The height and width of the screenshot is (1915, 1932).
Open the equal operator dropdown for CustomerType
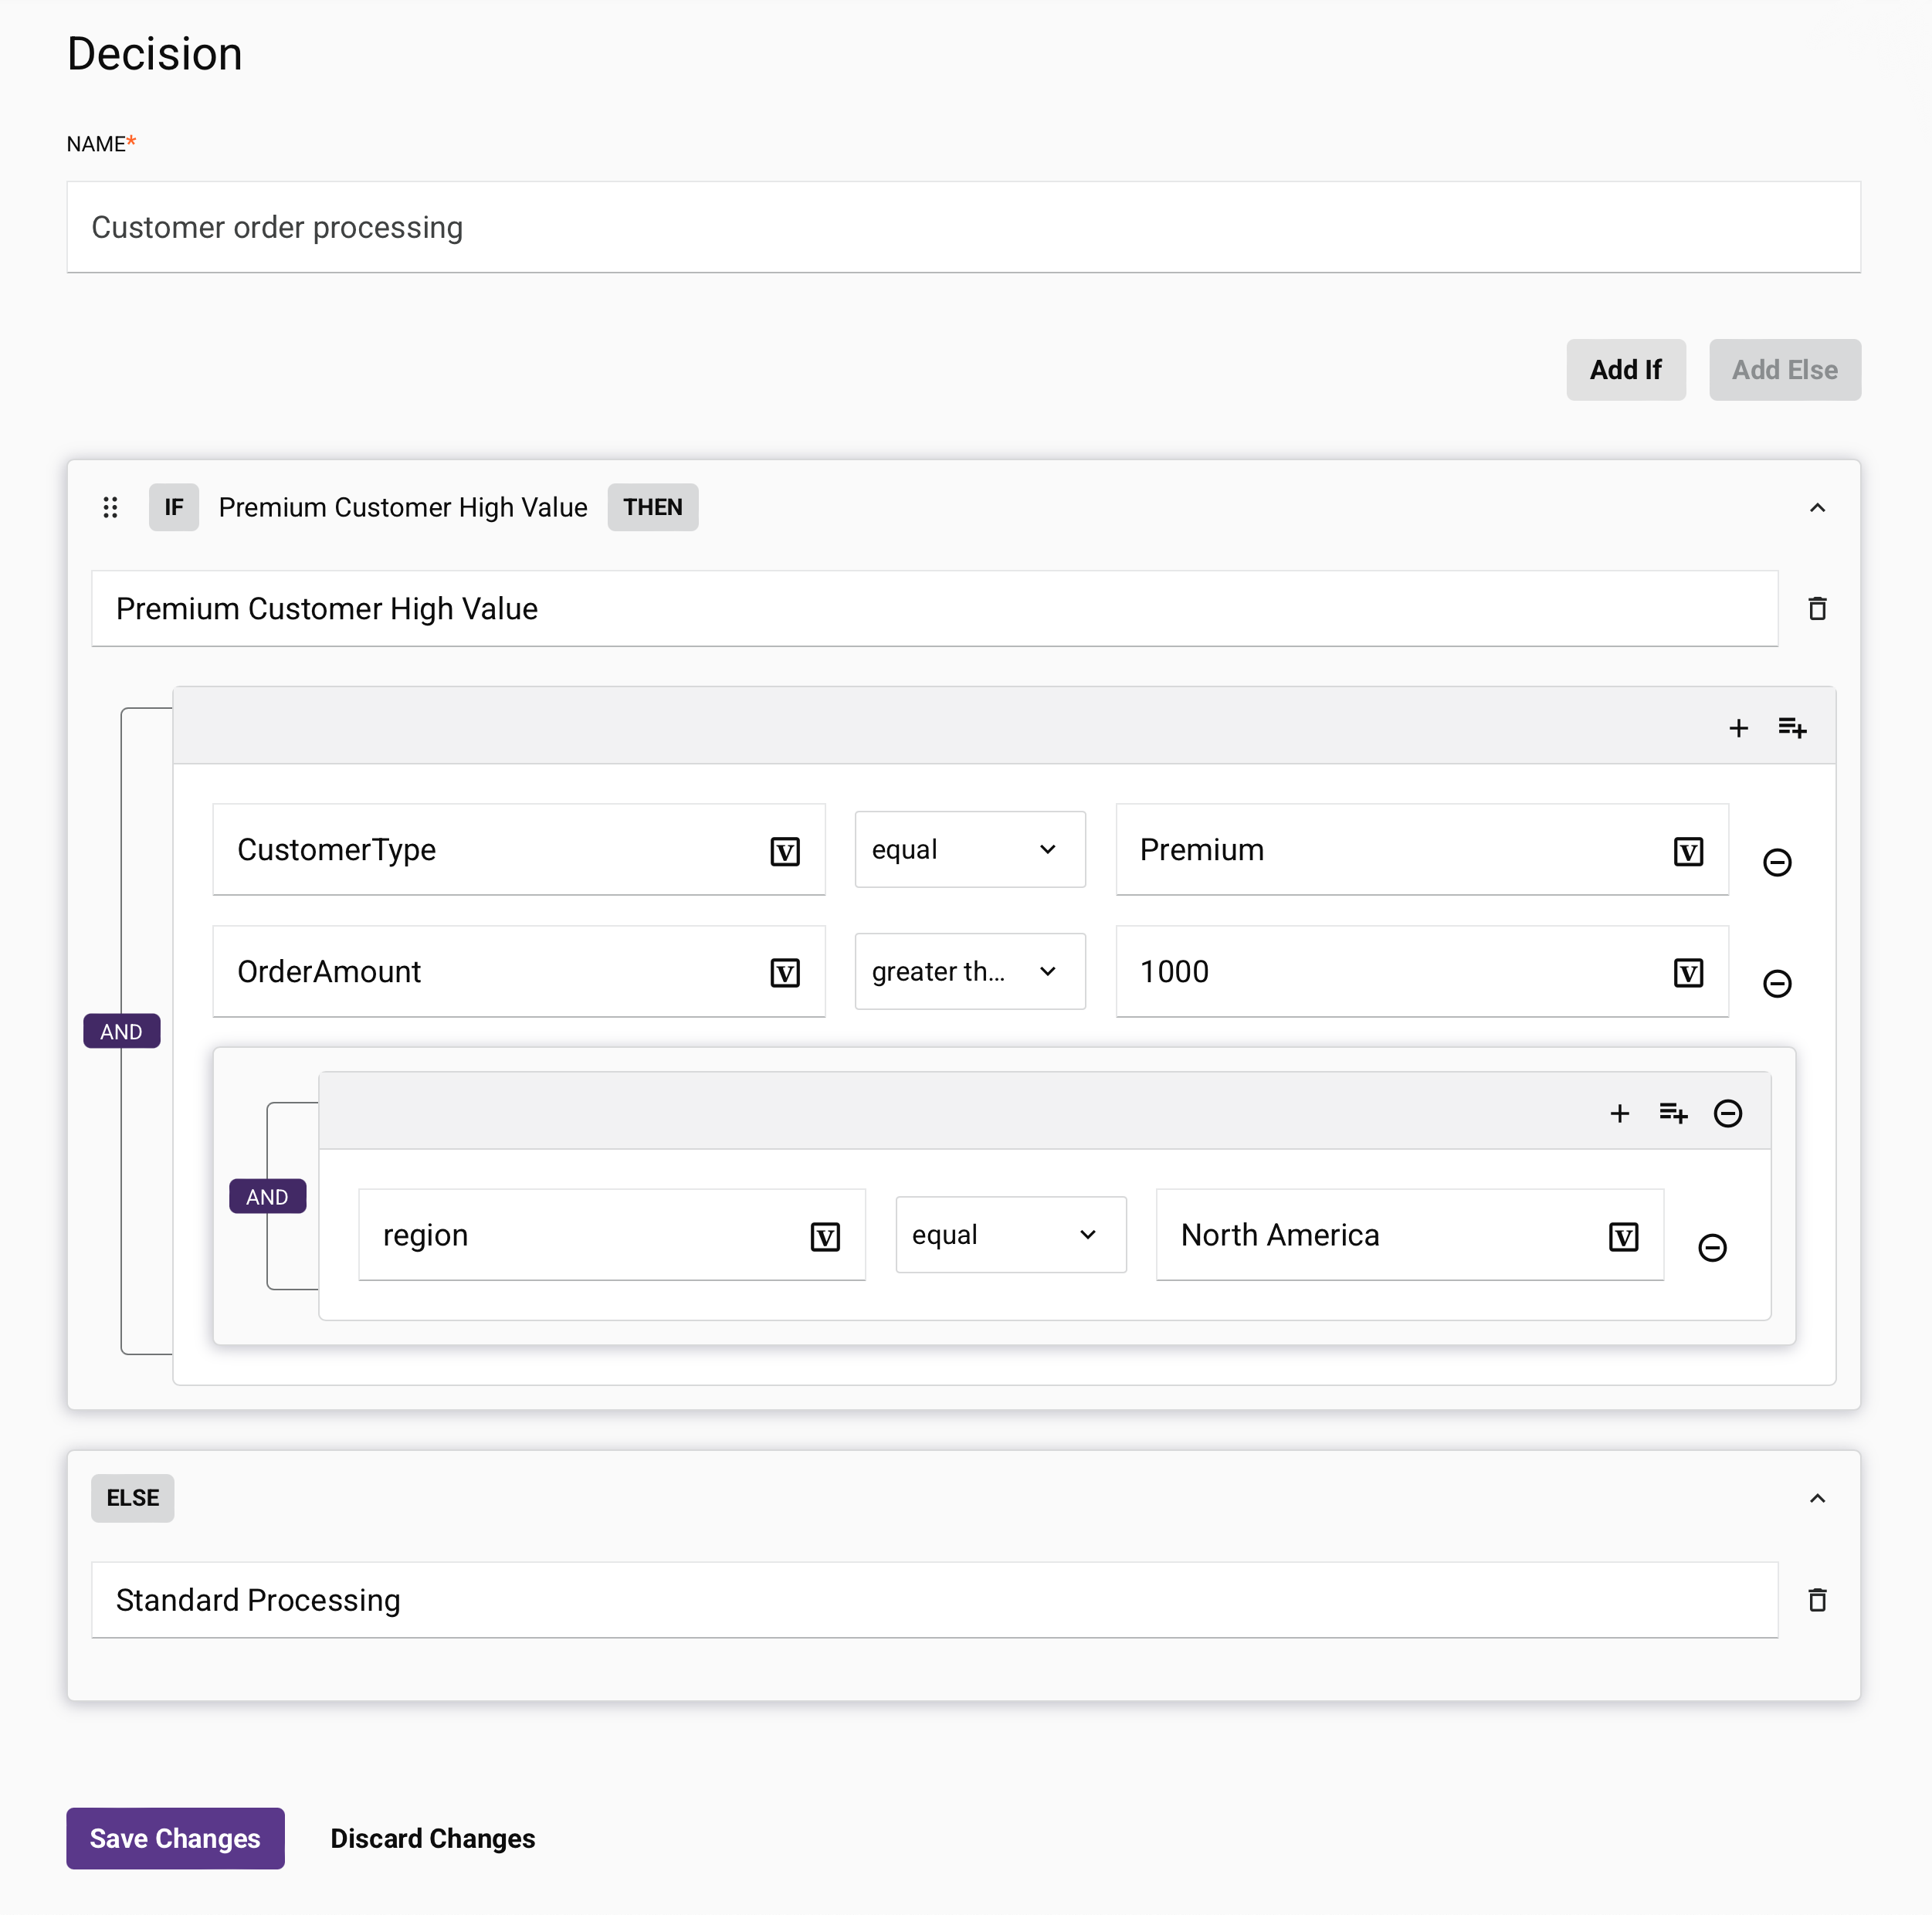coord(969,849)
